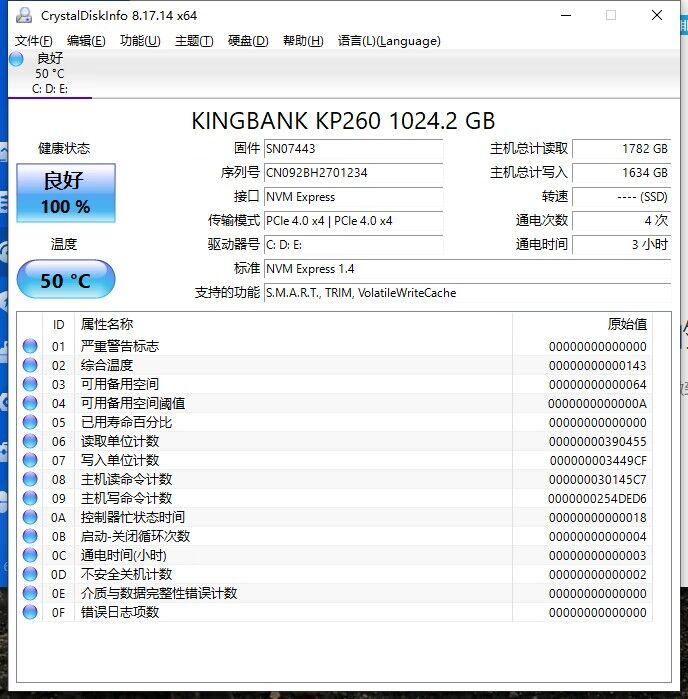Click raw value 0000000390455
This screenshot has height=699, width=688.
[597, 442]
